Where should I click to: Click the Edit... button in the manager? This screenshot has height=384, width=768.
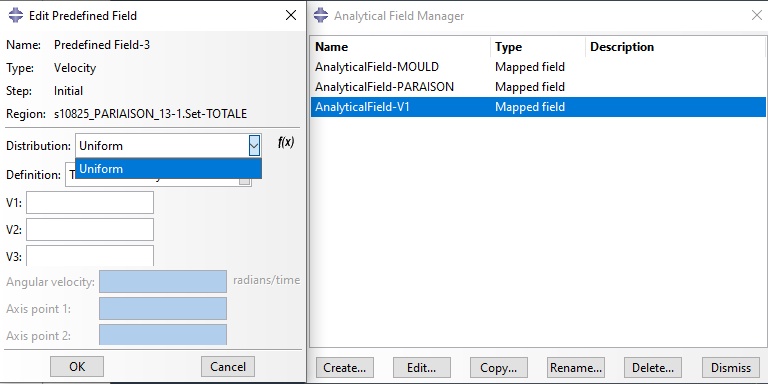click(422, 367)
